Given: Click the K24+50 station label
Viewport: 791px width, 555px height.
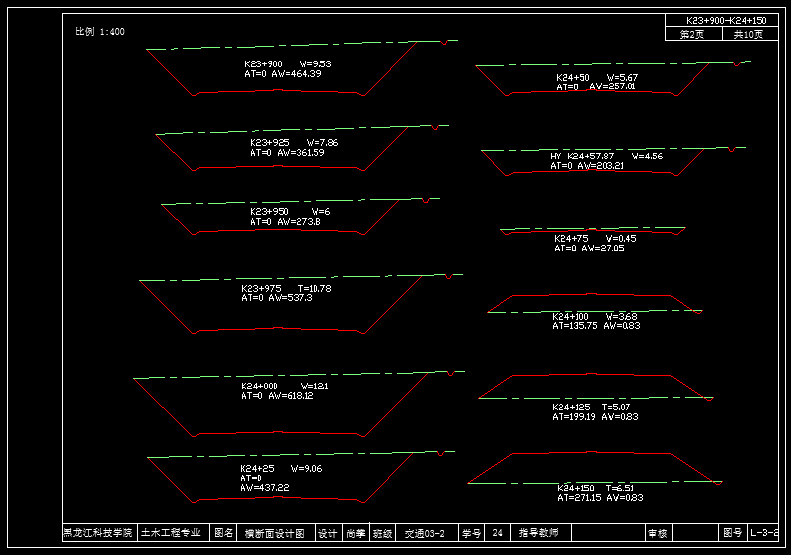Looking at the screenshot, I should (573, 77).
